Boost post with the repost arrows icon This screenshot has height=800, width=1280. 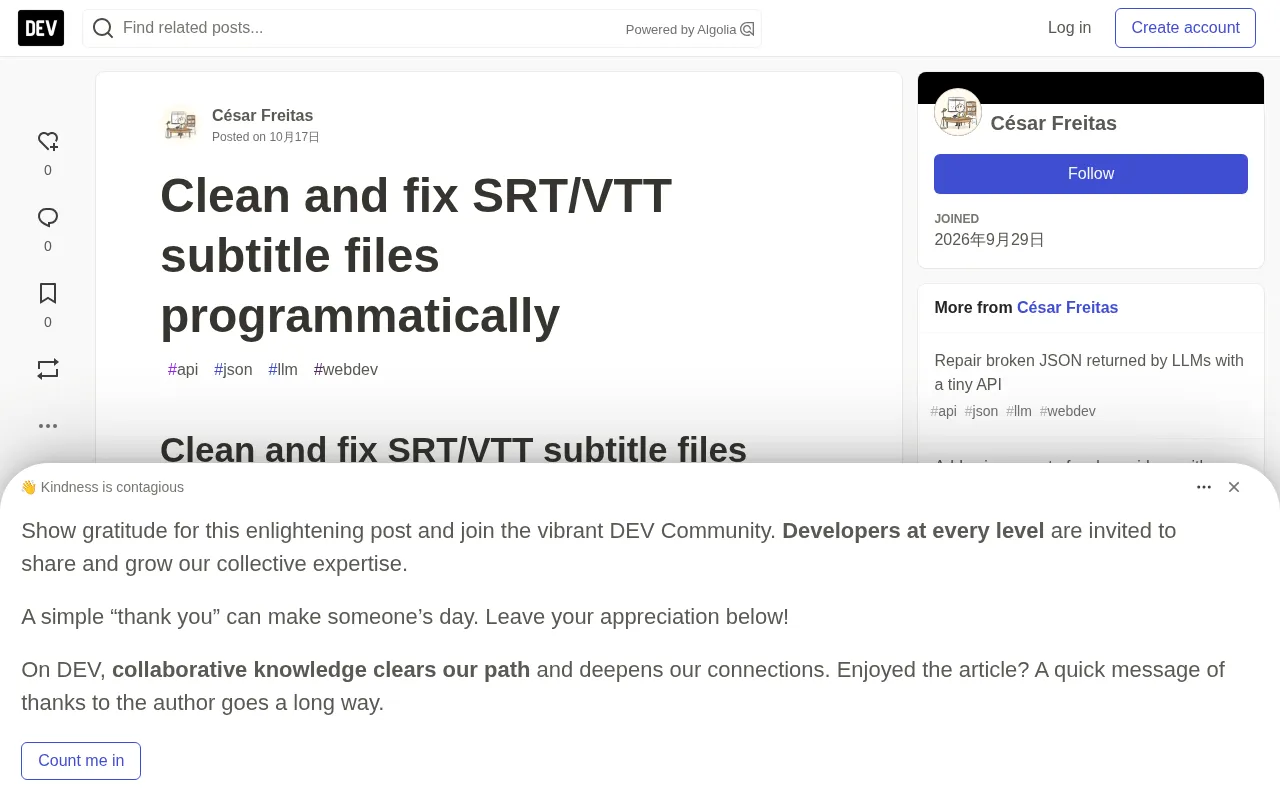[x=48, y=369]
